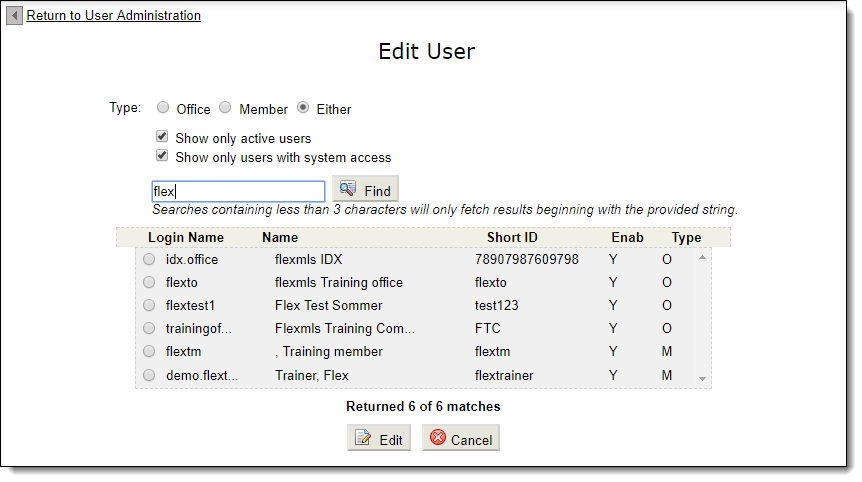
Task: Click the Name column header
Action: (280, 237)
